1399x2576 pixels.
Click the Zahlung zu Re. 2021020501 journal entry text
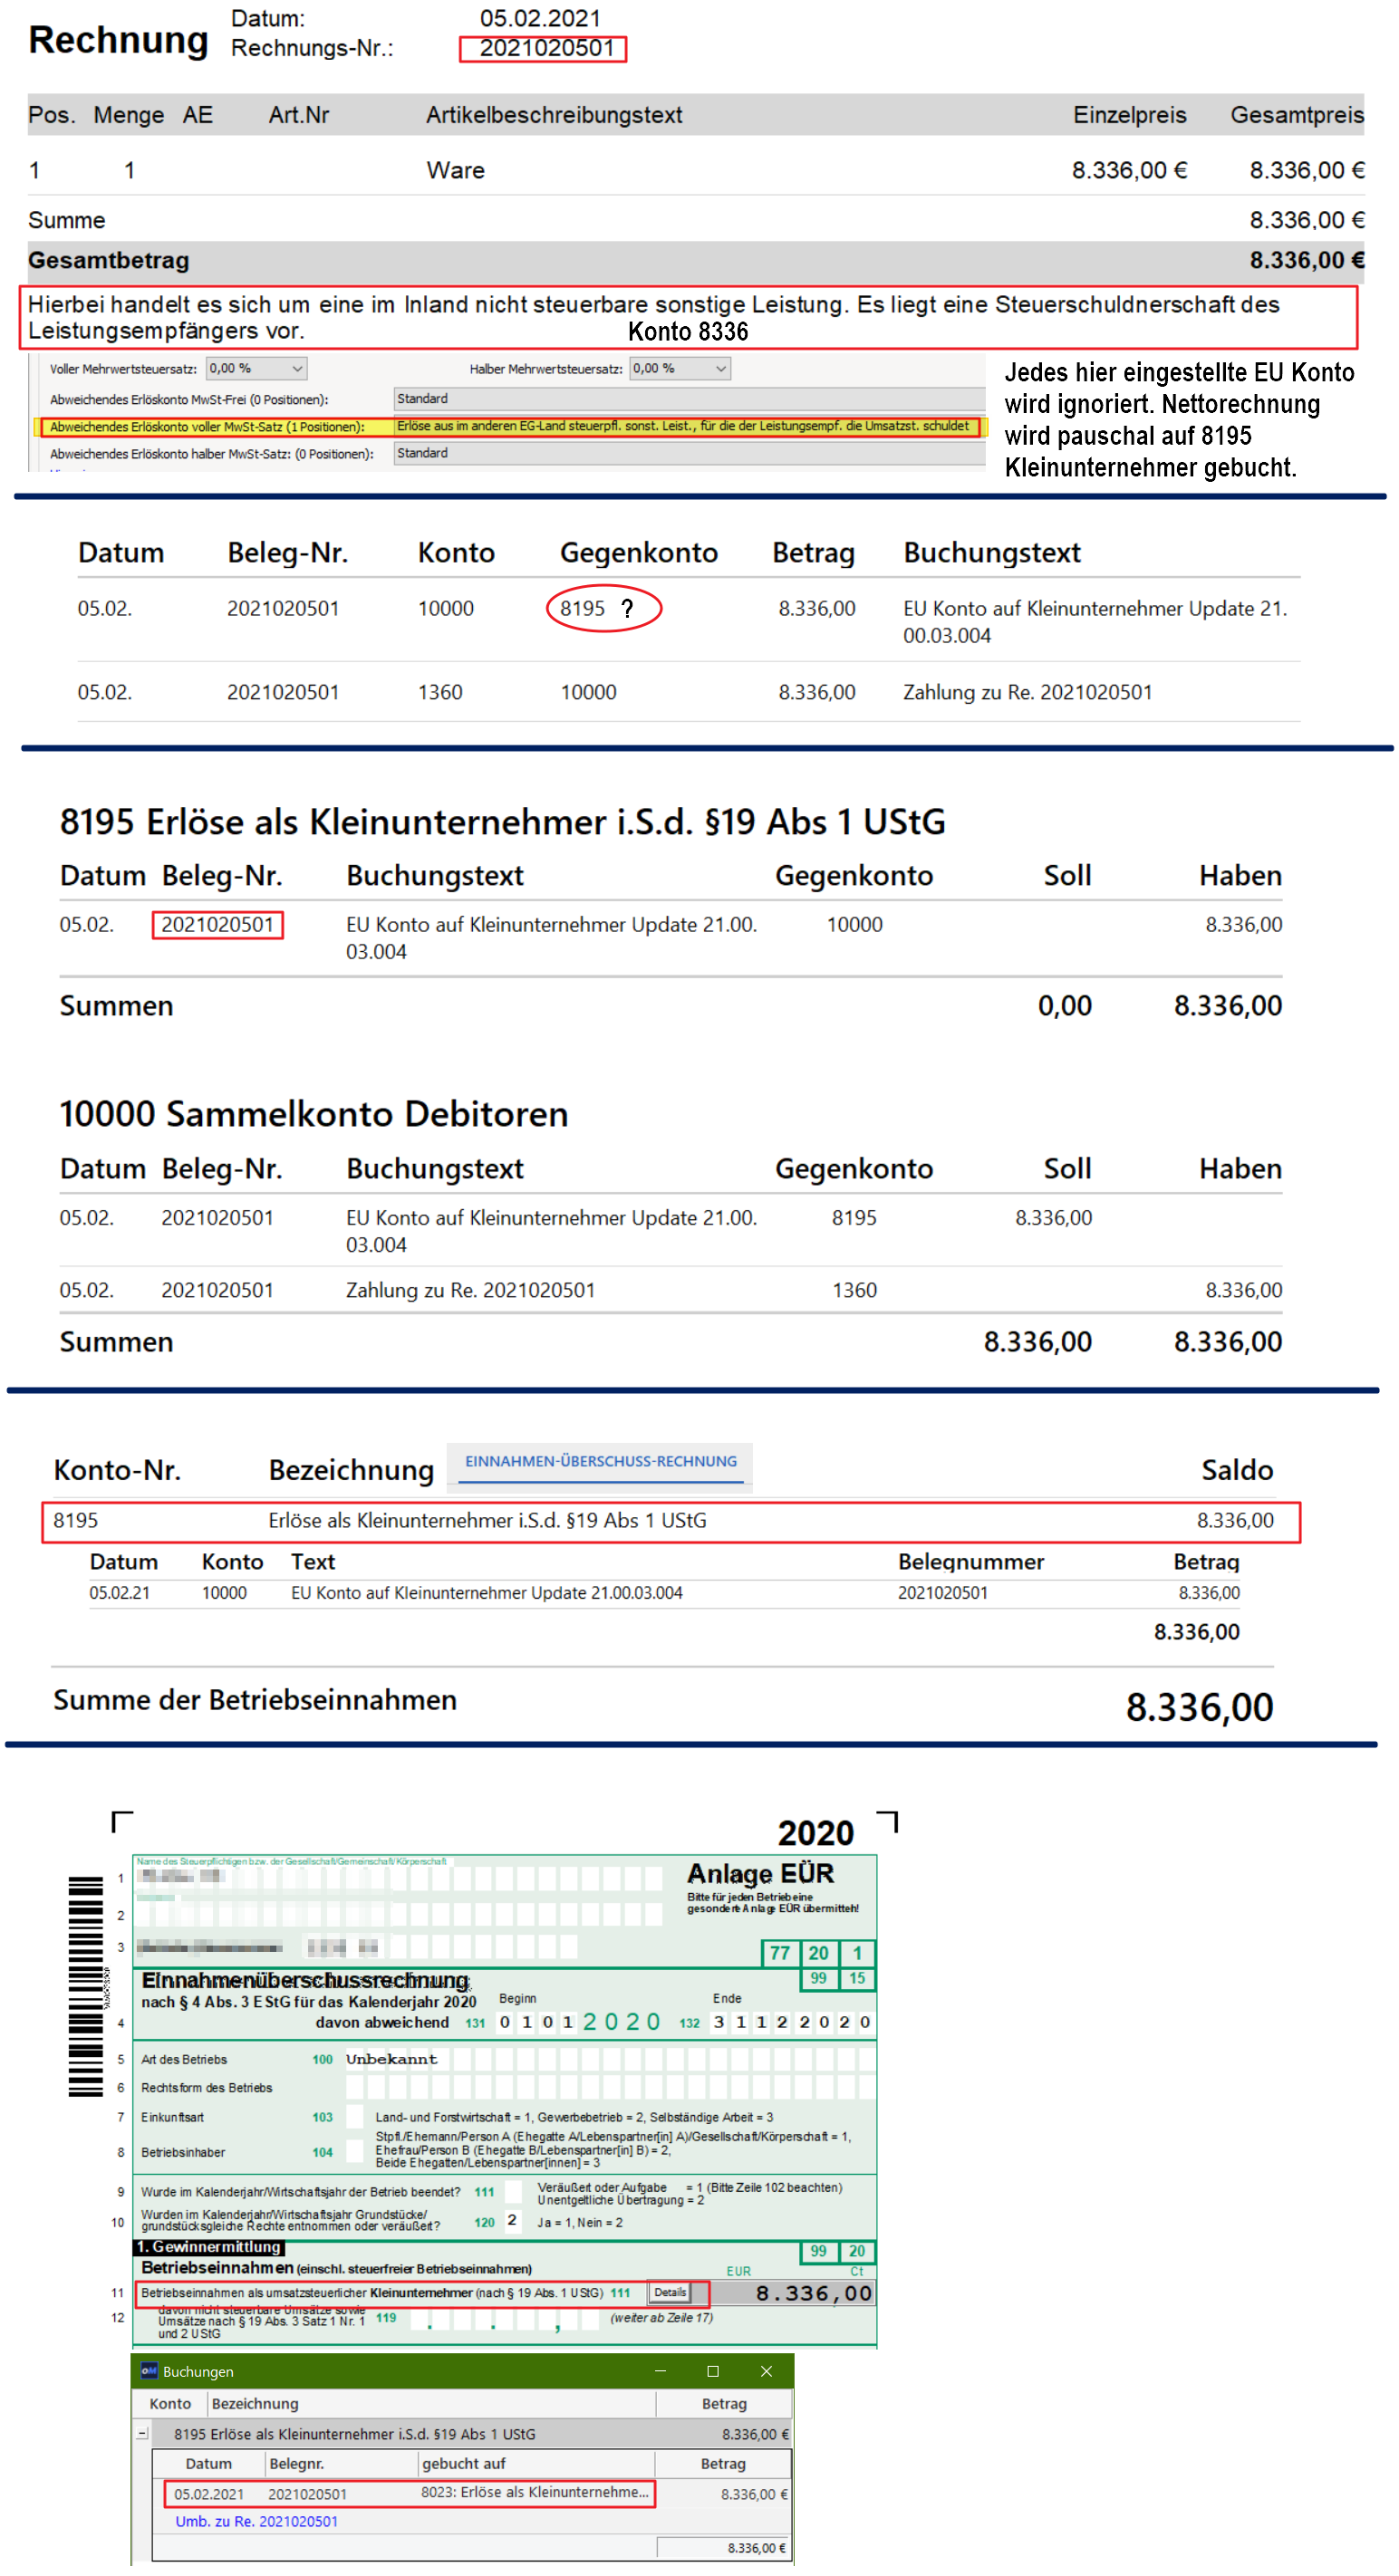pos(1027,692)
